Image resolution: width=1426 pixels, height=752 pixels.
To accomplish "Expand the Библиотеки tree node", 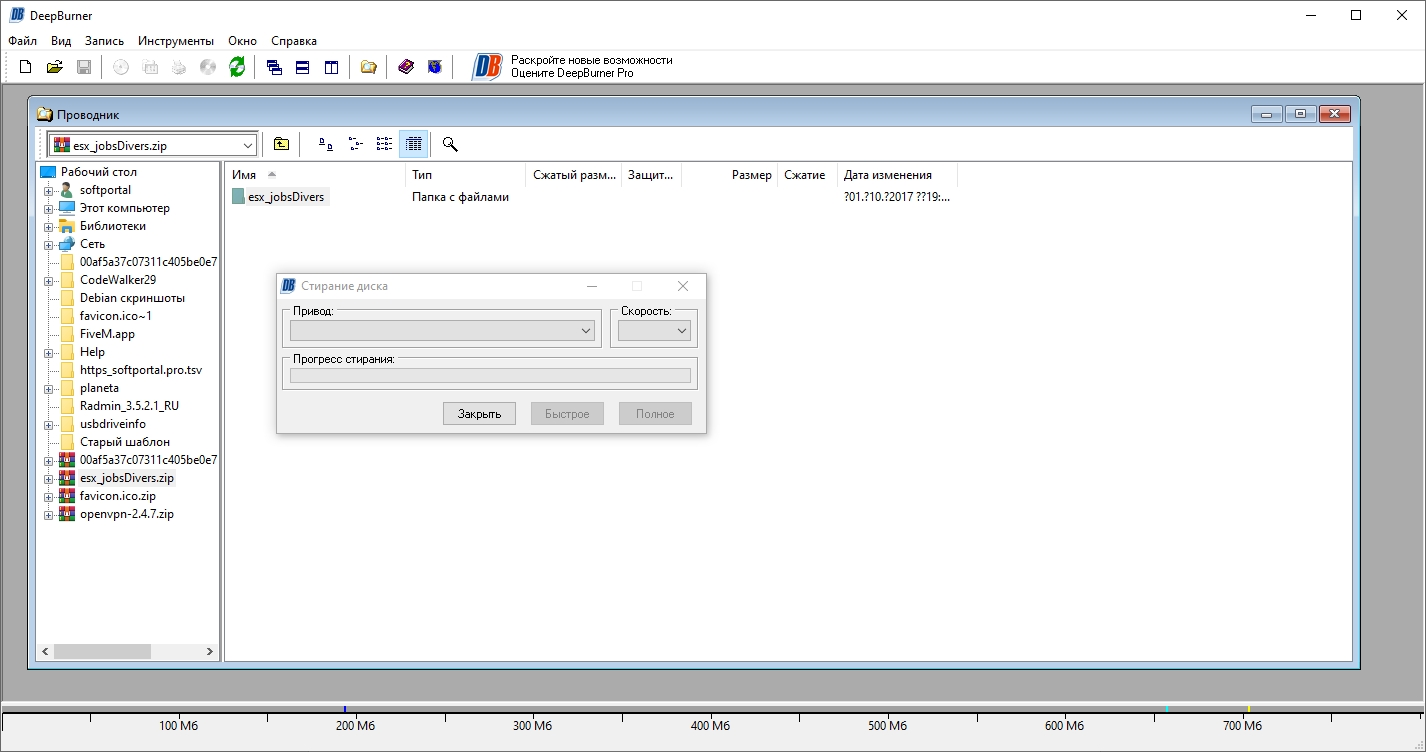I will (47, 227).
